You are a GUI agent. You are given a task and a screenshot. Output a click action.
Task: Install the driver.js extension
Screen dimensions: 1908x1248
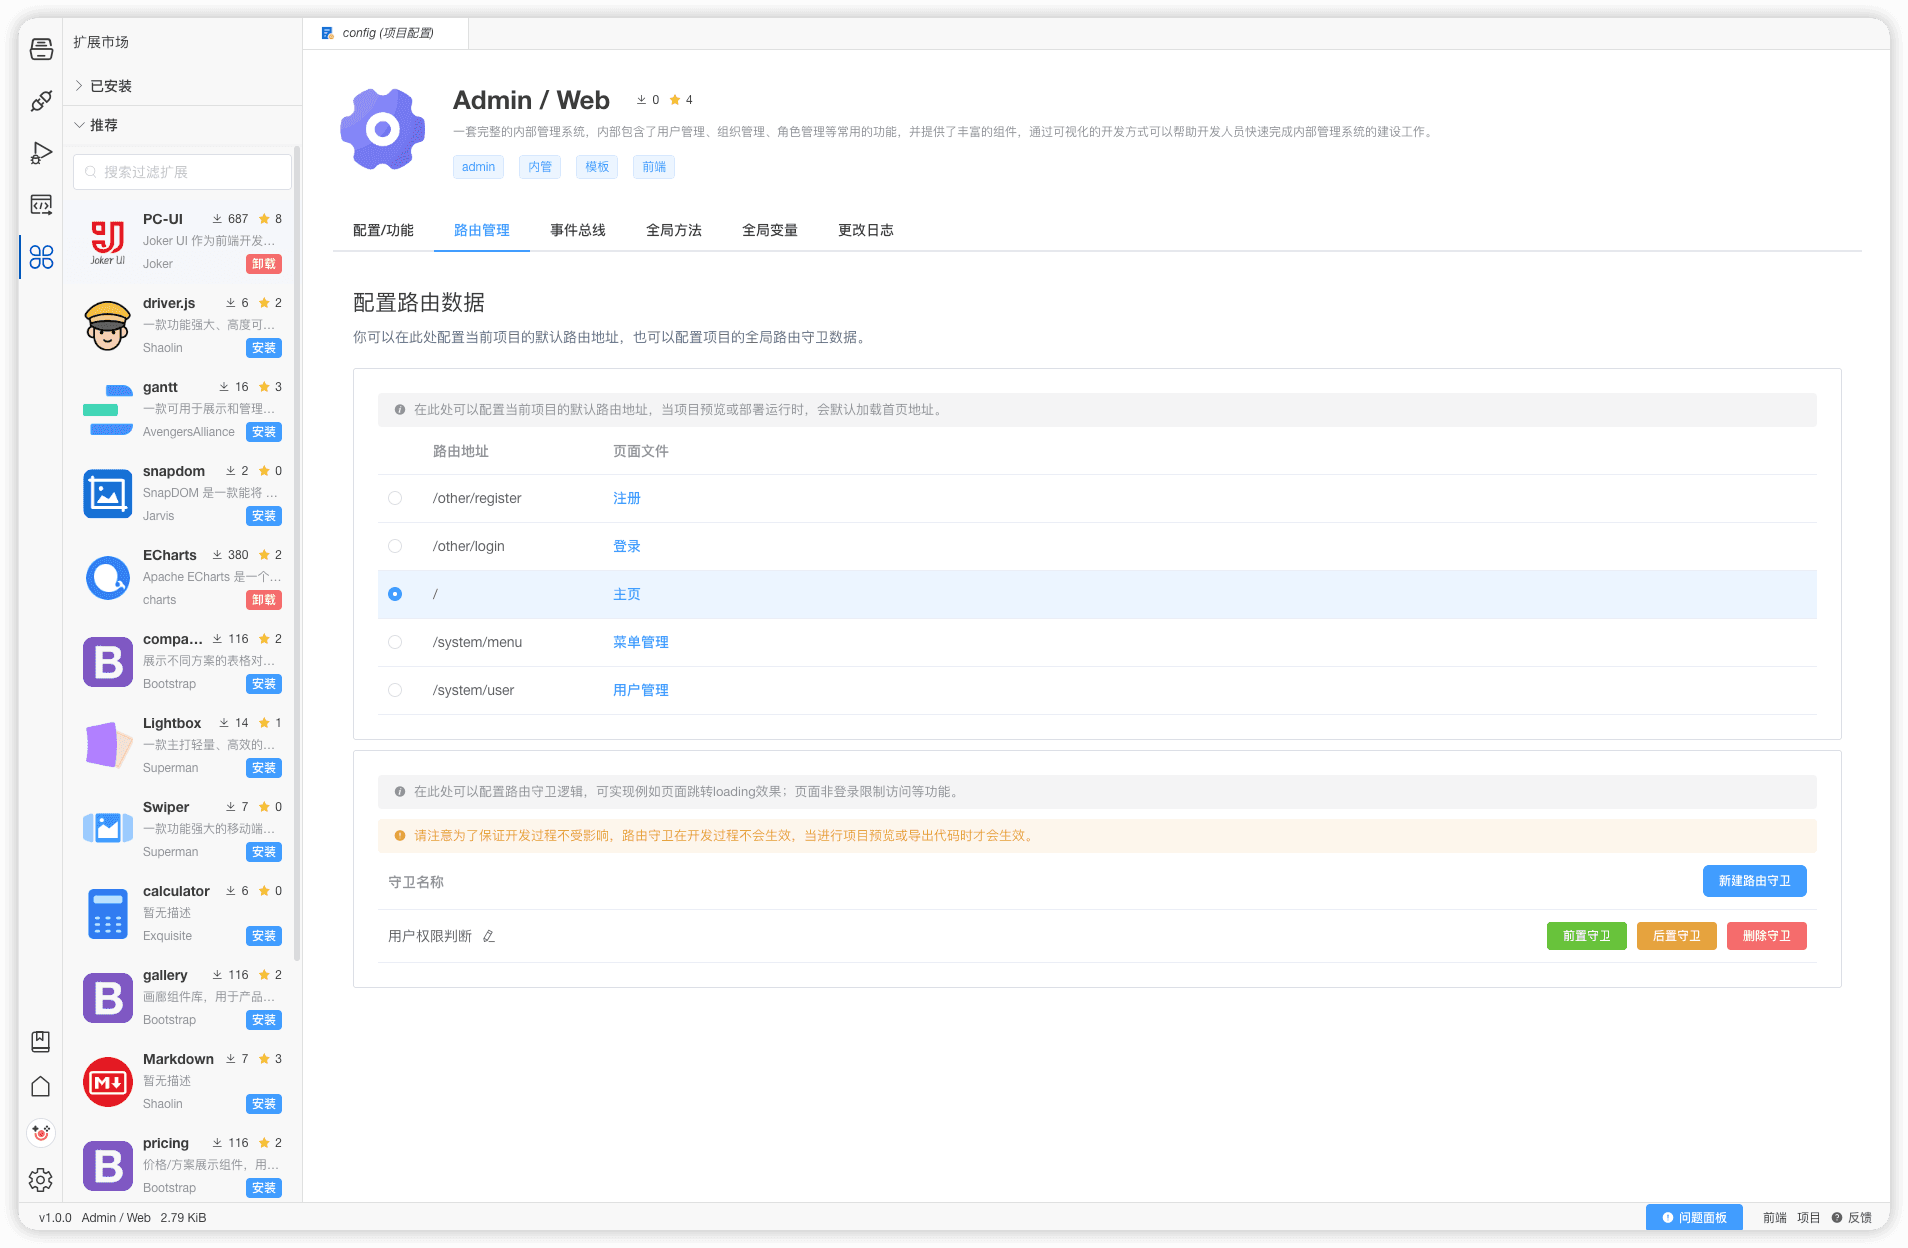[264, 348]
